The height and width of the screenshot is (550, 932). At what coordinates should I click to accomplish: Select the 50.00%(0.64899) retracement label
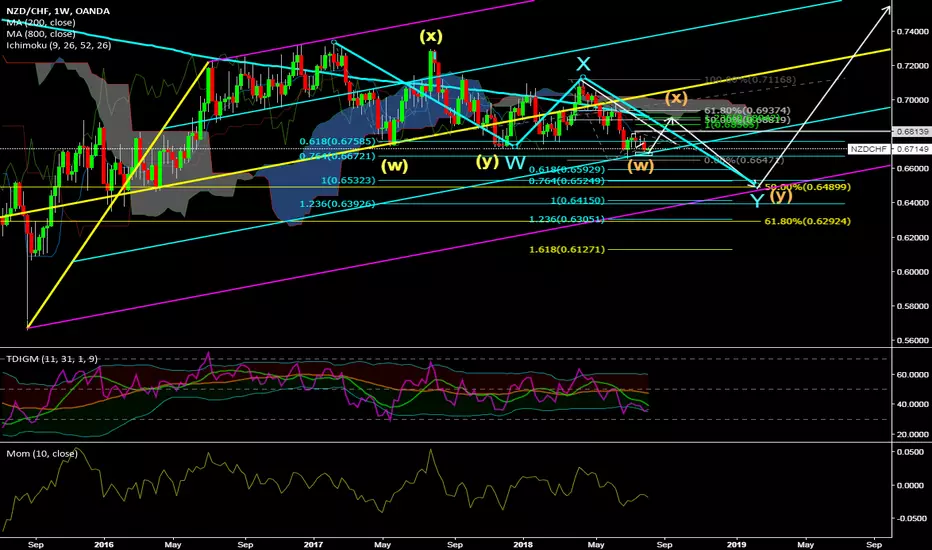(807, 187)
